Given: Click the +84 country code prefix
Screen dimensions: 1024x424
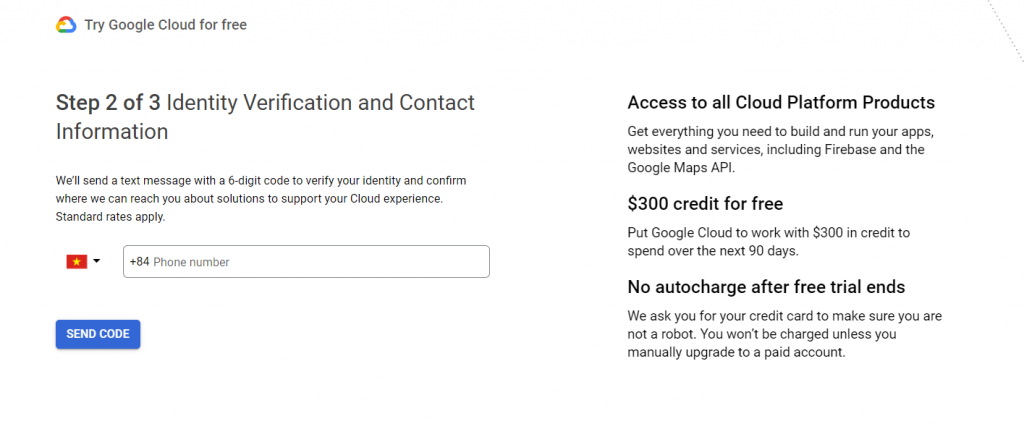Looking at the screenshot, I should coord(139,262).
